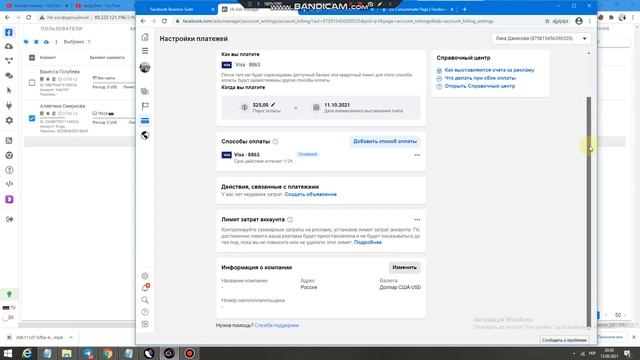Screen dimensions: 640x360
Task: Open the gear settings in background sidebar
Action: [x=9, y=120]
